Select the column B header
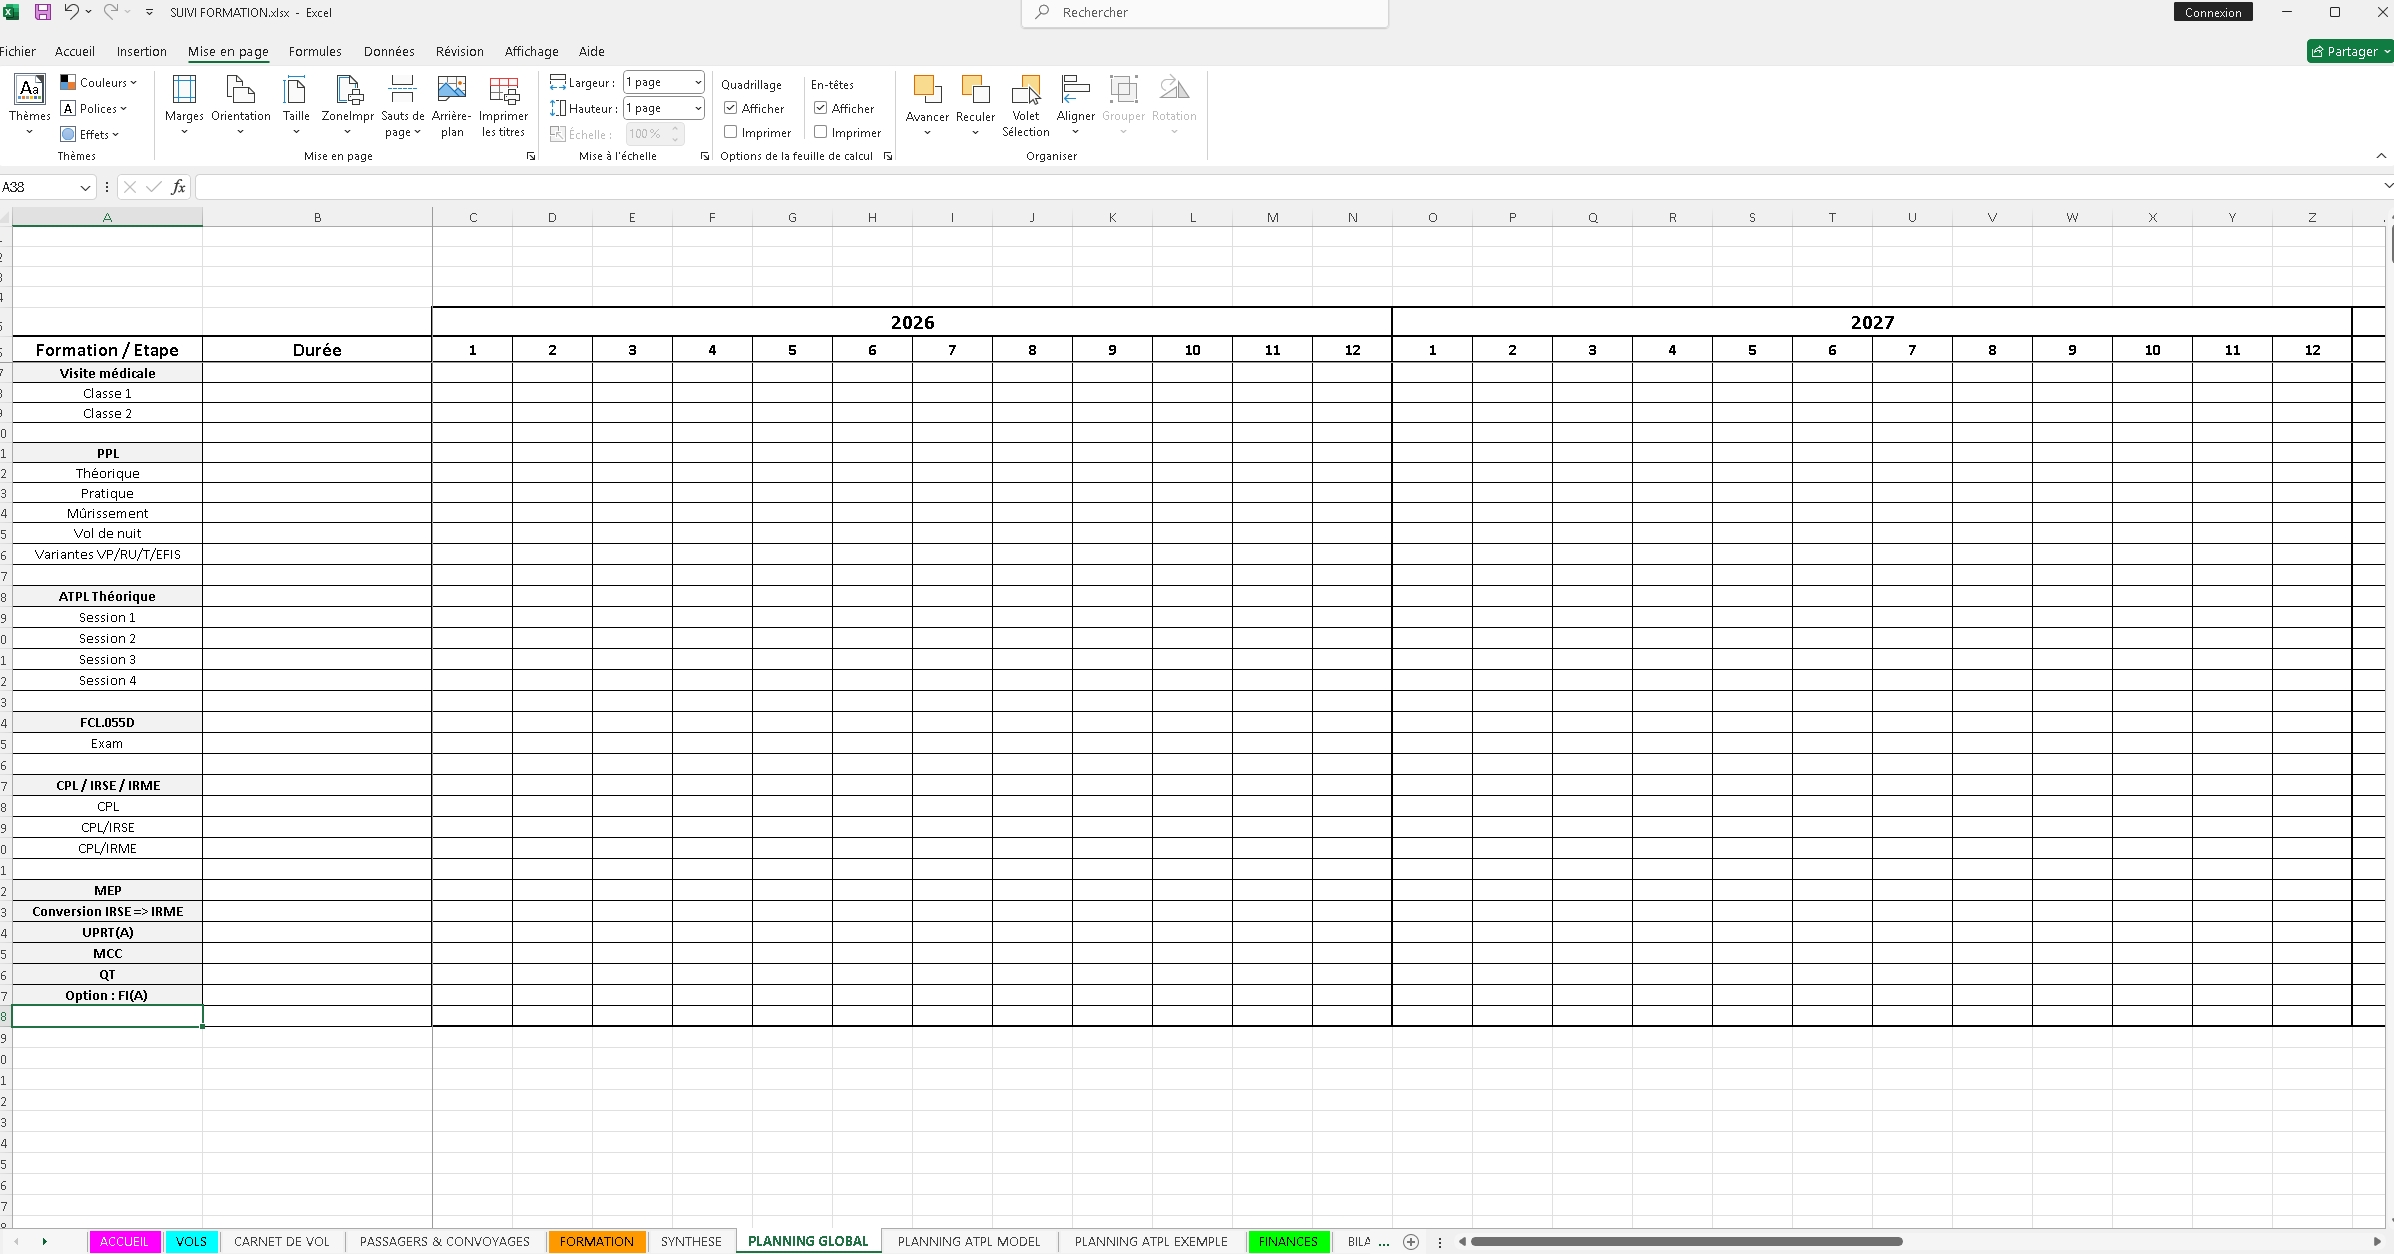This screenshot has width=2394, height=1254. 317,217
